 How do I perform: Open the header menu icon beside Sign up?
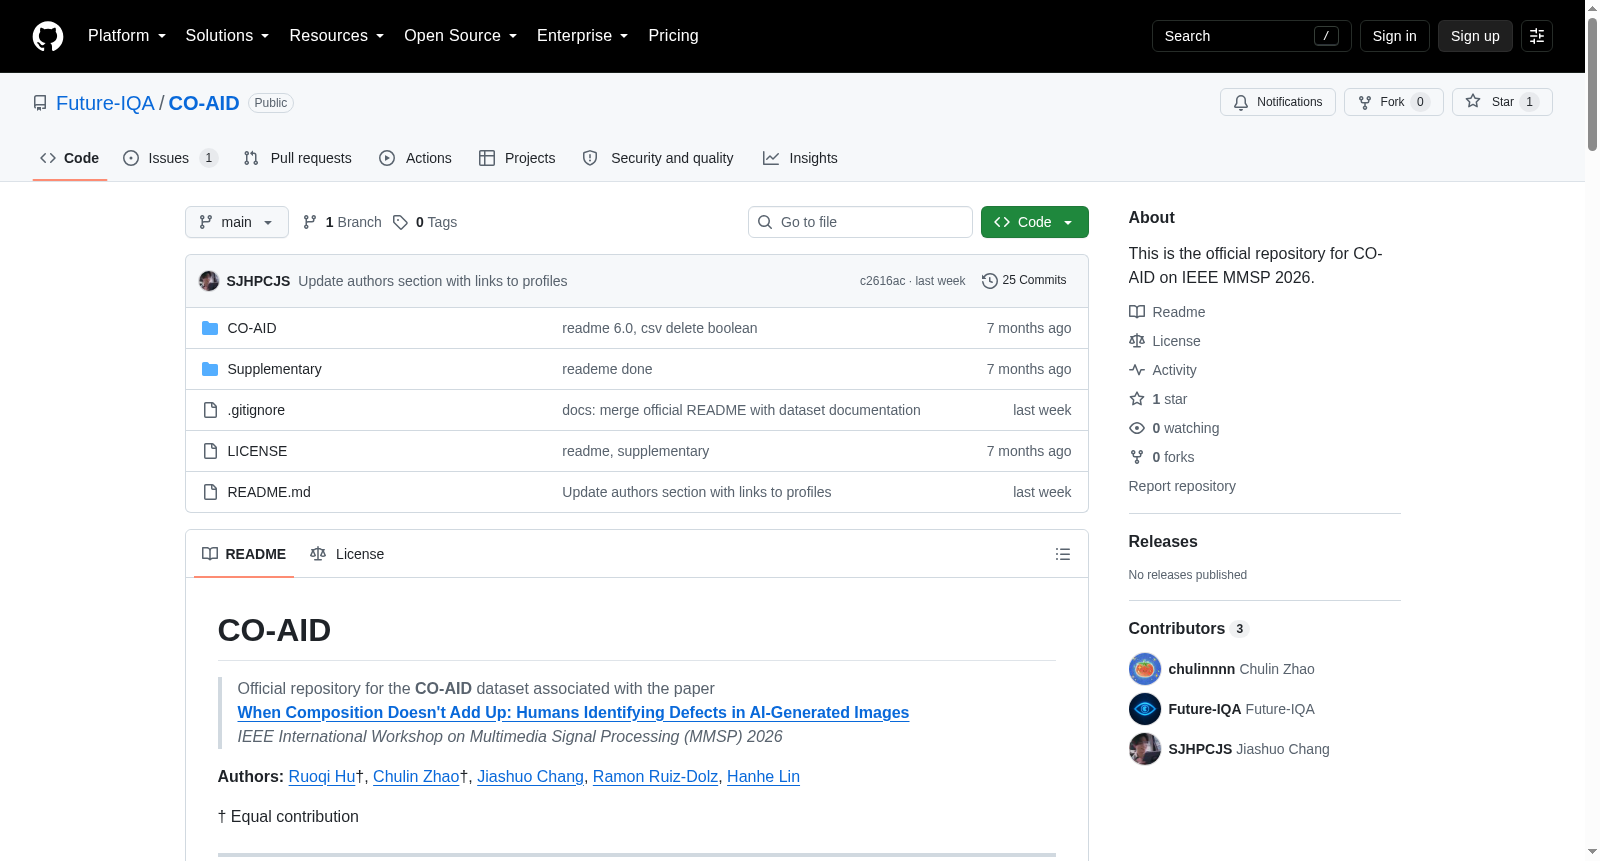pos(1537,36)
